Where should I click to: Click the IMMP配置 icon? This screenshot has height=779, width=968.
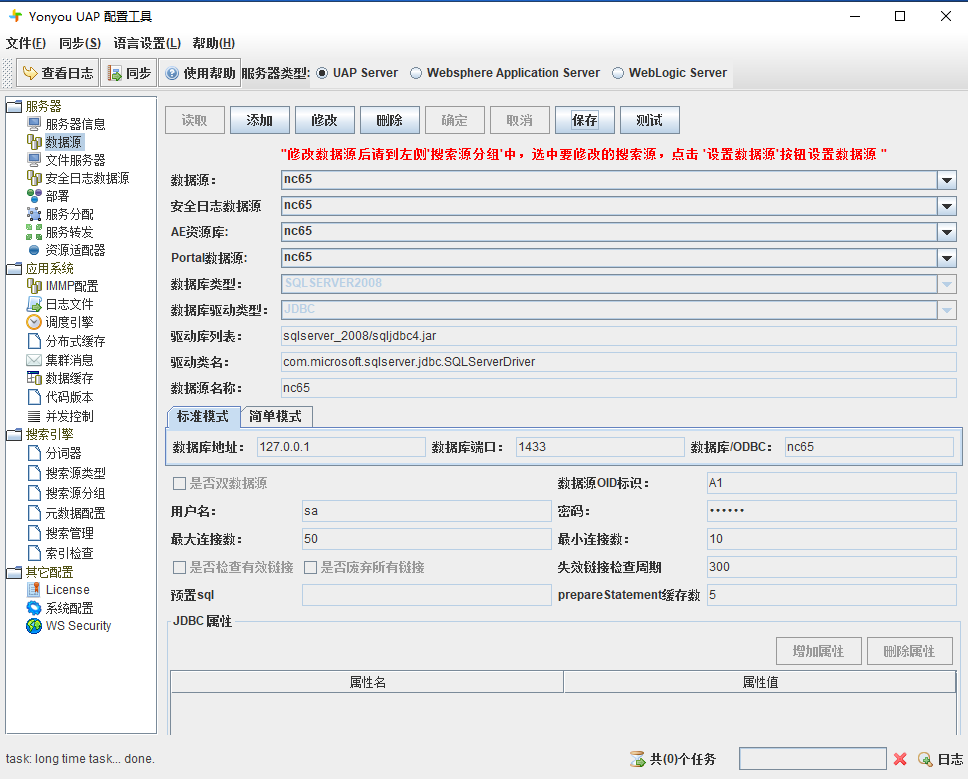pyautogui.click(x=34, y=286)
